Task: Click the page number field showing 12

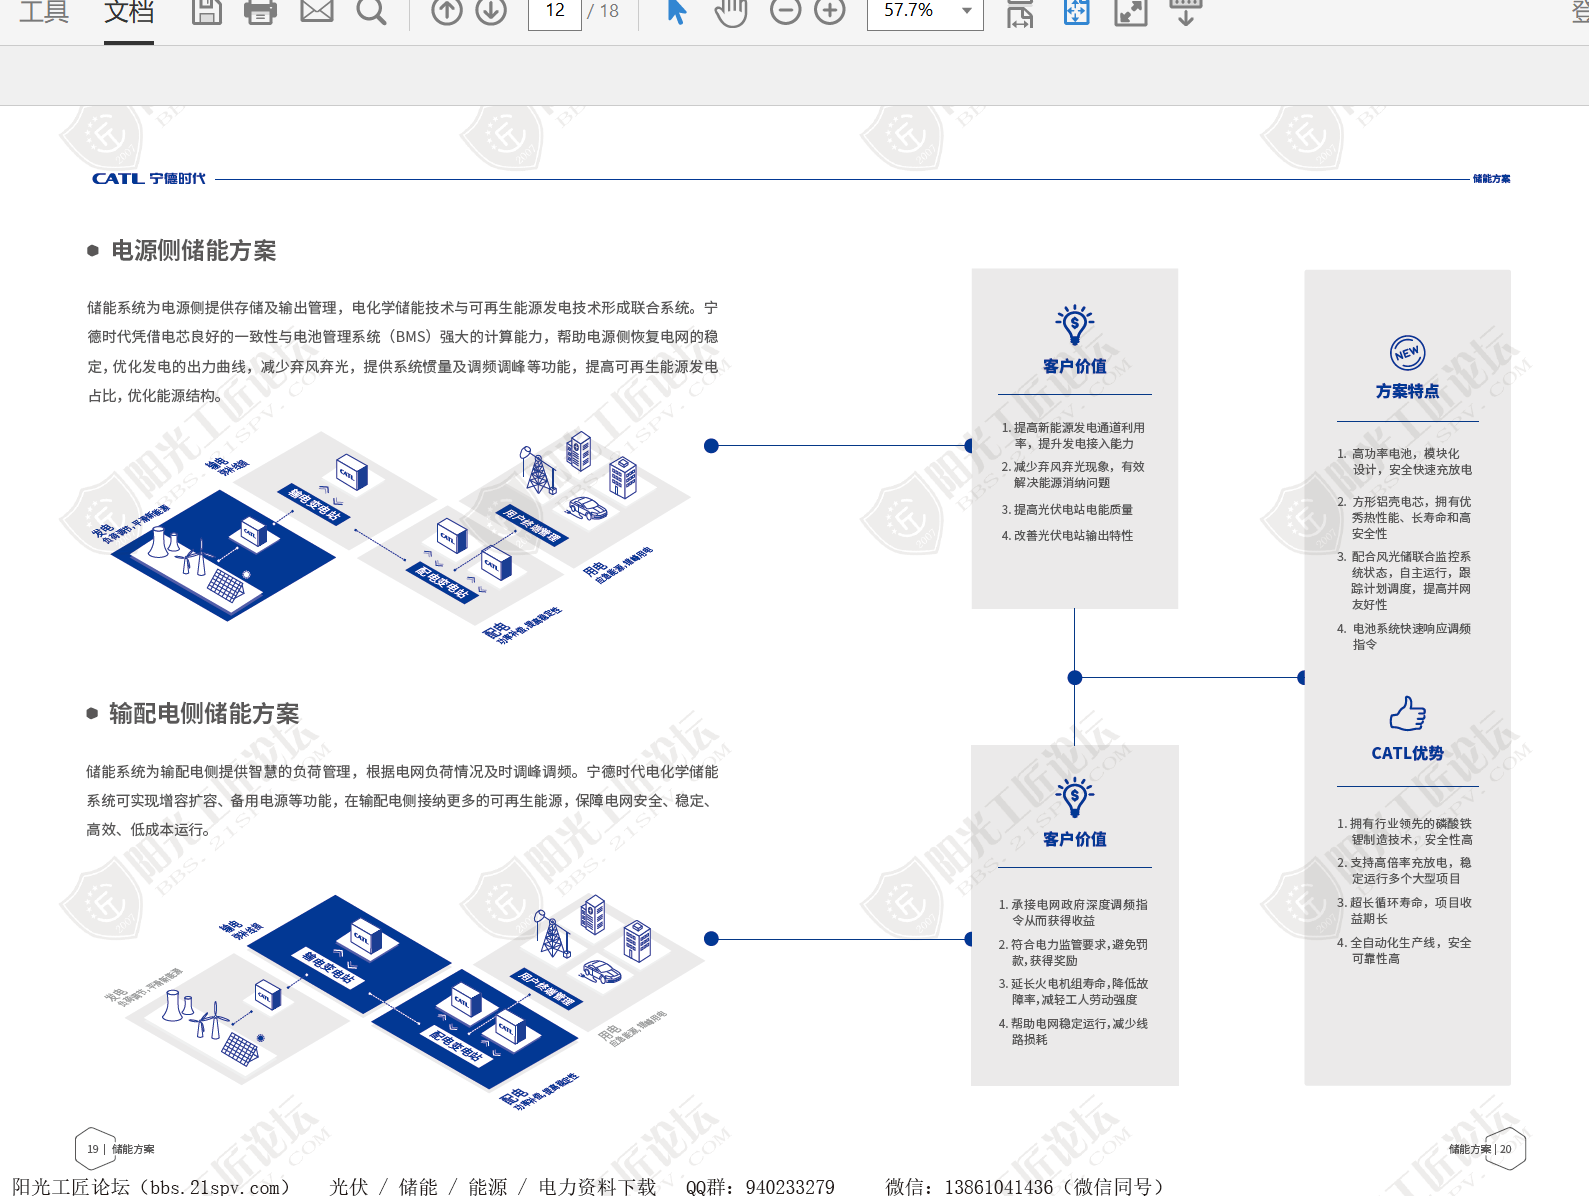Action: coord(555,12)
